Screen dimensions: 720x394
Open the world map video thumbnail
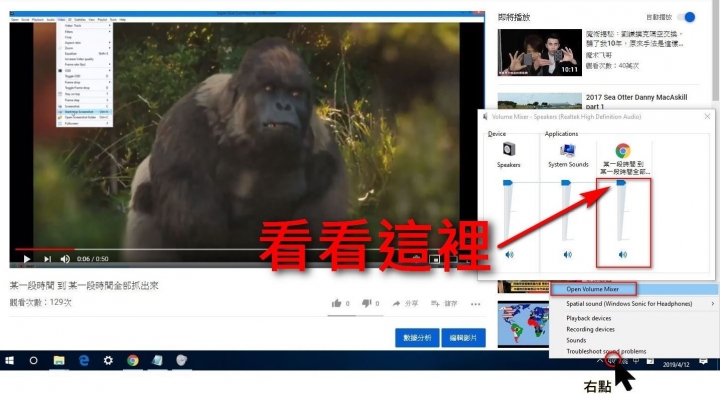click(523, 324)
